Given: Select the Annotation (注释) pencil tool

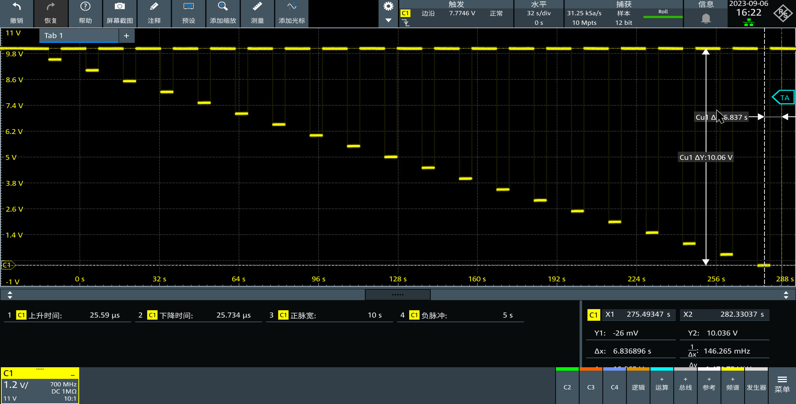Looking at the screenshot, I should click(154, 12).
